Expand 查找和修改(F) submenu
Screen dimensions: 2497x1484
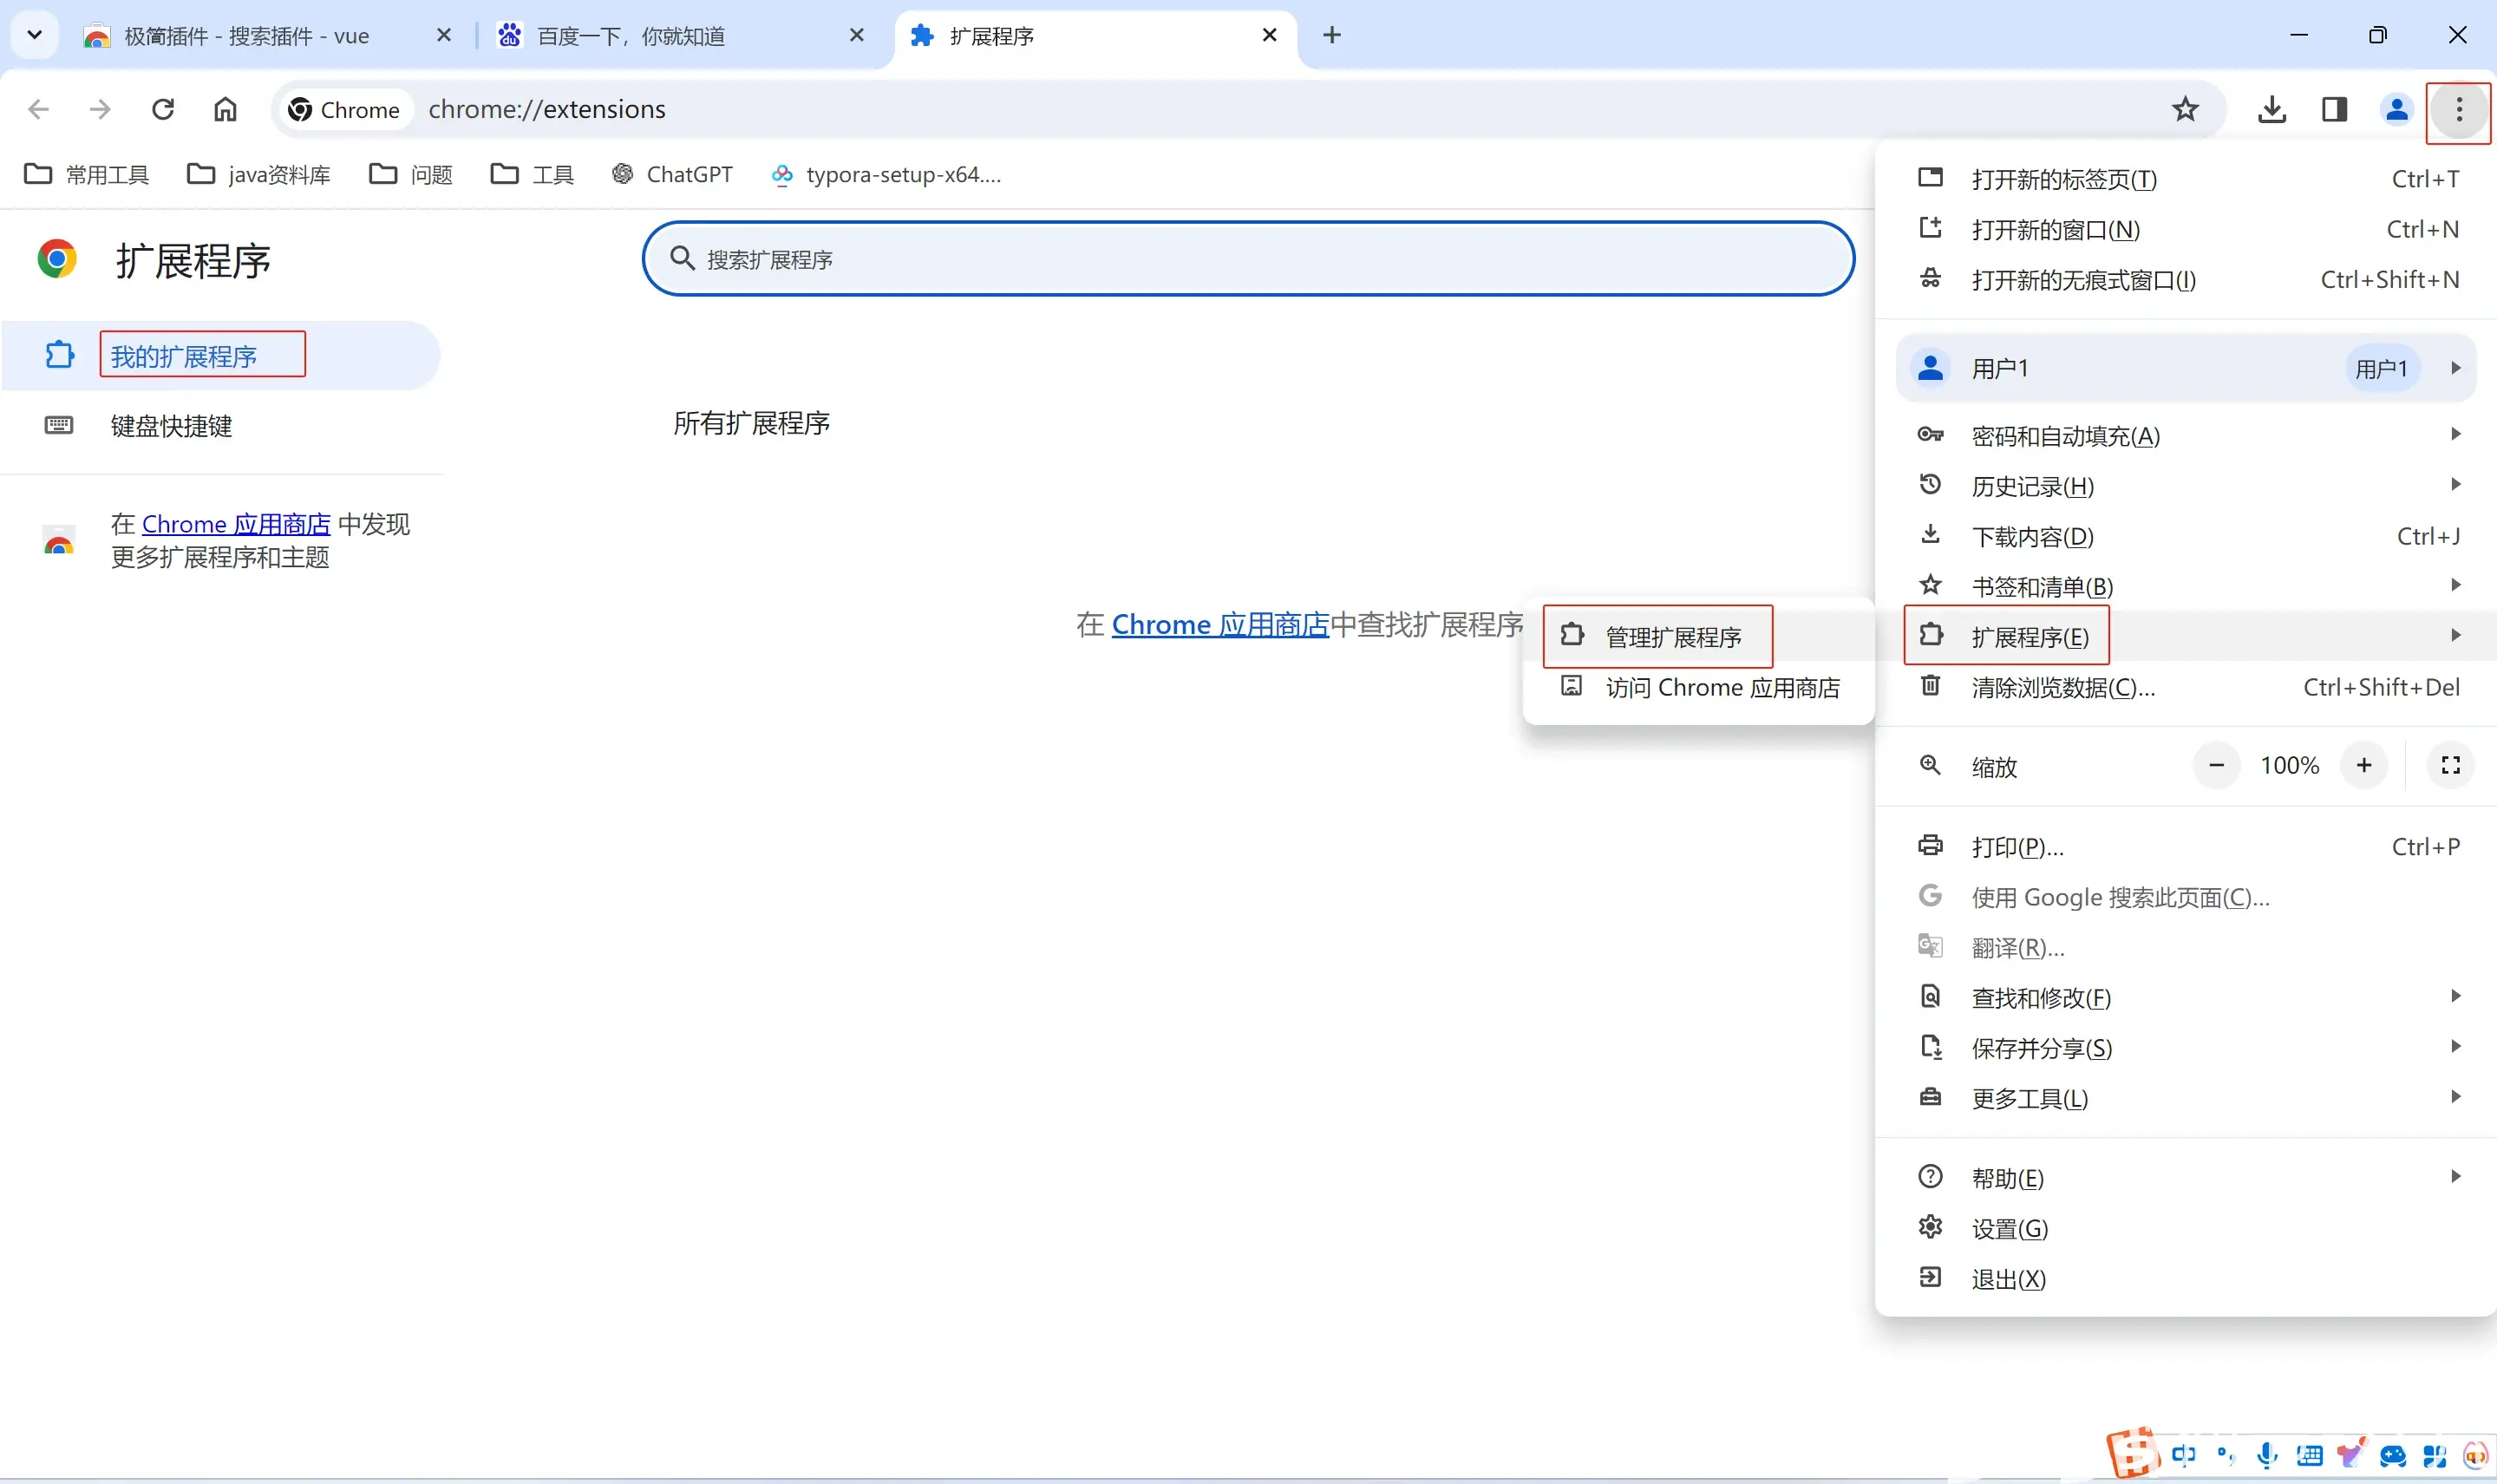click(2186, 997)
